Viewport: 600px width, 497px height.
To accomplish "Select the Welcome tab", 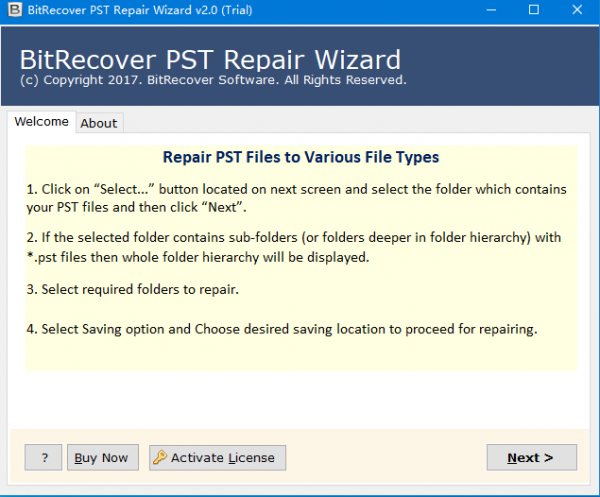I will coord(41,122).
